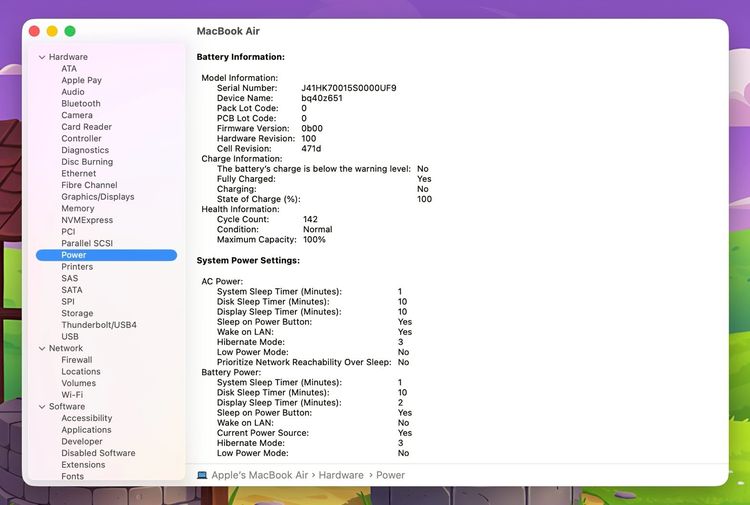The width and height of the screenshot is (750, 505).
Task: Click Battery Information heading
Action: (241, 57)
